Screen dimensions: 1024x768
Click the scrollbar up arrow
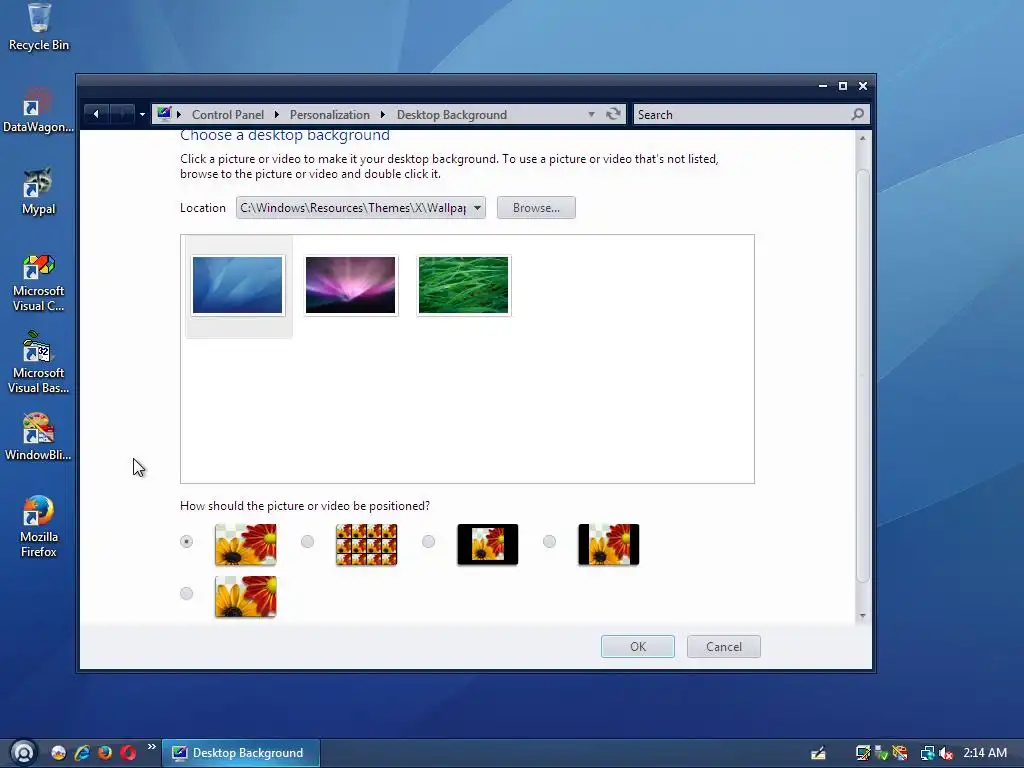863,138
